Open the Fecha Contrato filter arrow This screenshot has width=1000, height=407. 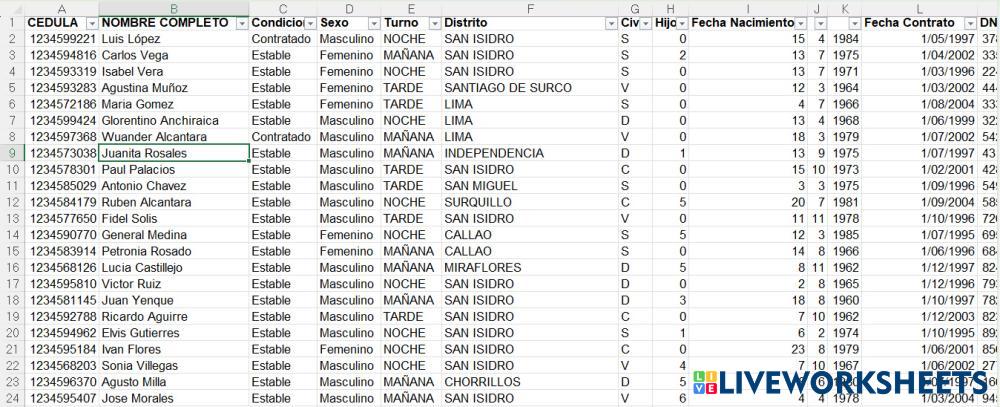pyautogui.click(x=954, y=22)
